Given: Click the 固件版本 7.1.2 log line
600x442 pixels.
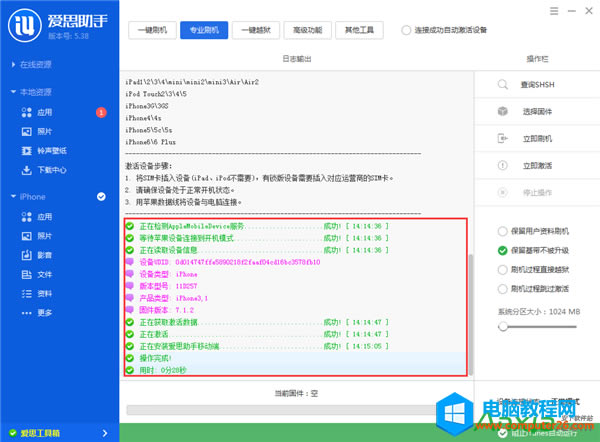Looking at the screenshot, I should [166, 310].
